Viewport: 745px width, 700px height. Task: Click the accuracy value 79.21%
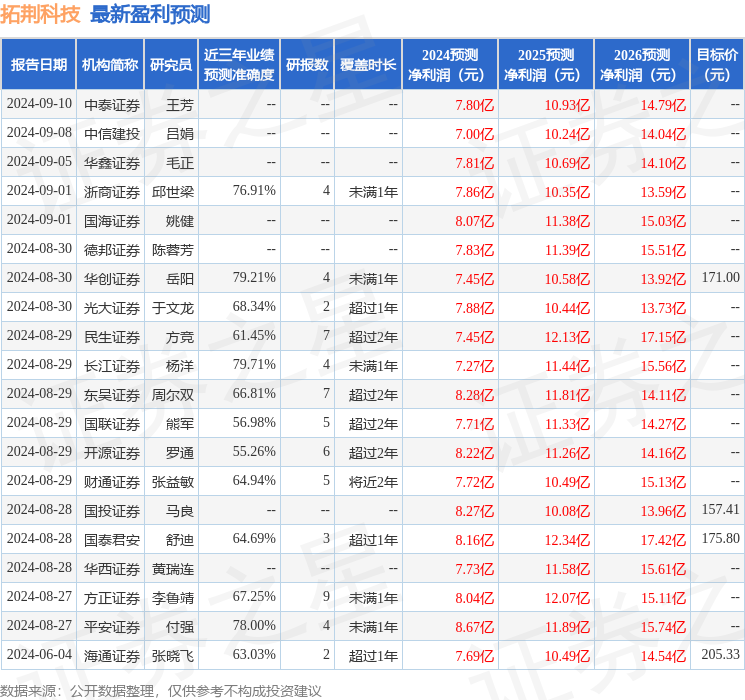pyautogui.click(x=254, y=278)
